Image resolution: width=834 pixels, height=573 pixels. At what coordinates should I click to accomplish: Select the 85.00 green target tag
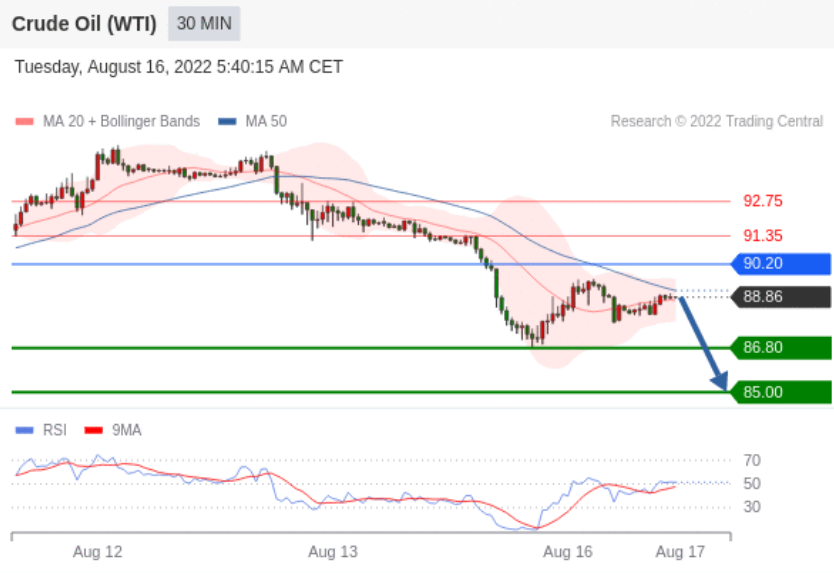[x=781, y=392]
